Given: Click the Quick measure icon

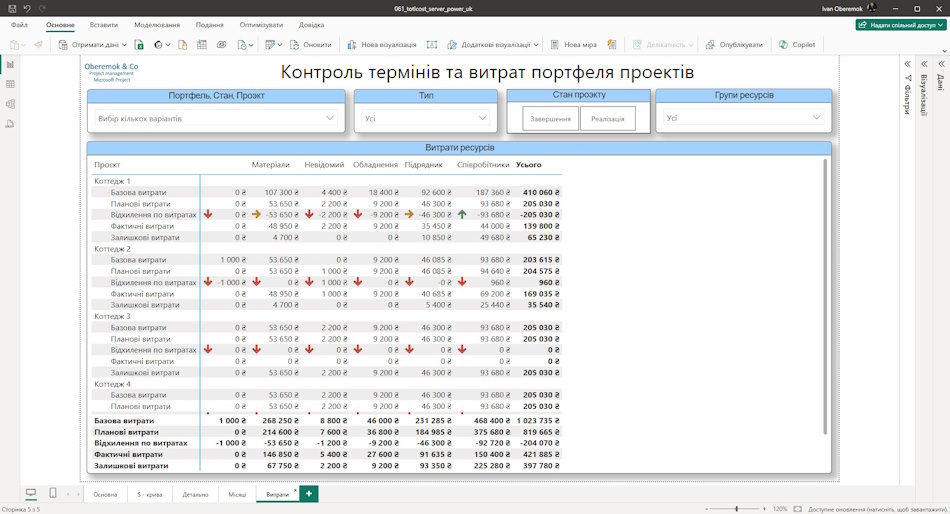Looking at the screenshot, I should tap(612, 45).
